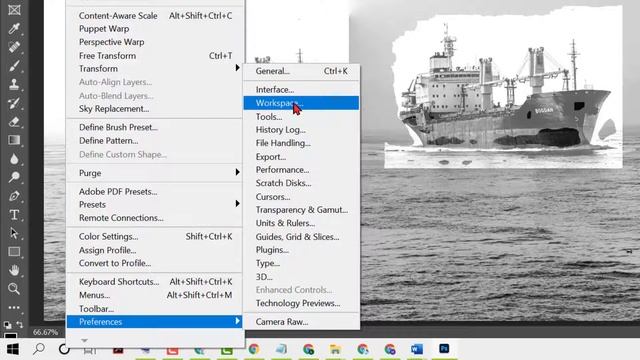Reset default foreground and background colors

click(x=7, y=325)
